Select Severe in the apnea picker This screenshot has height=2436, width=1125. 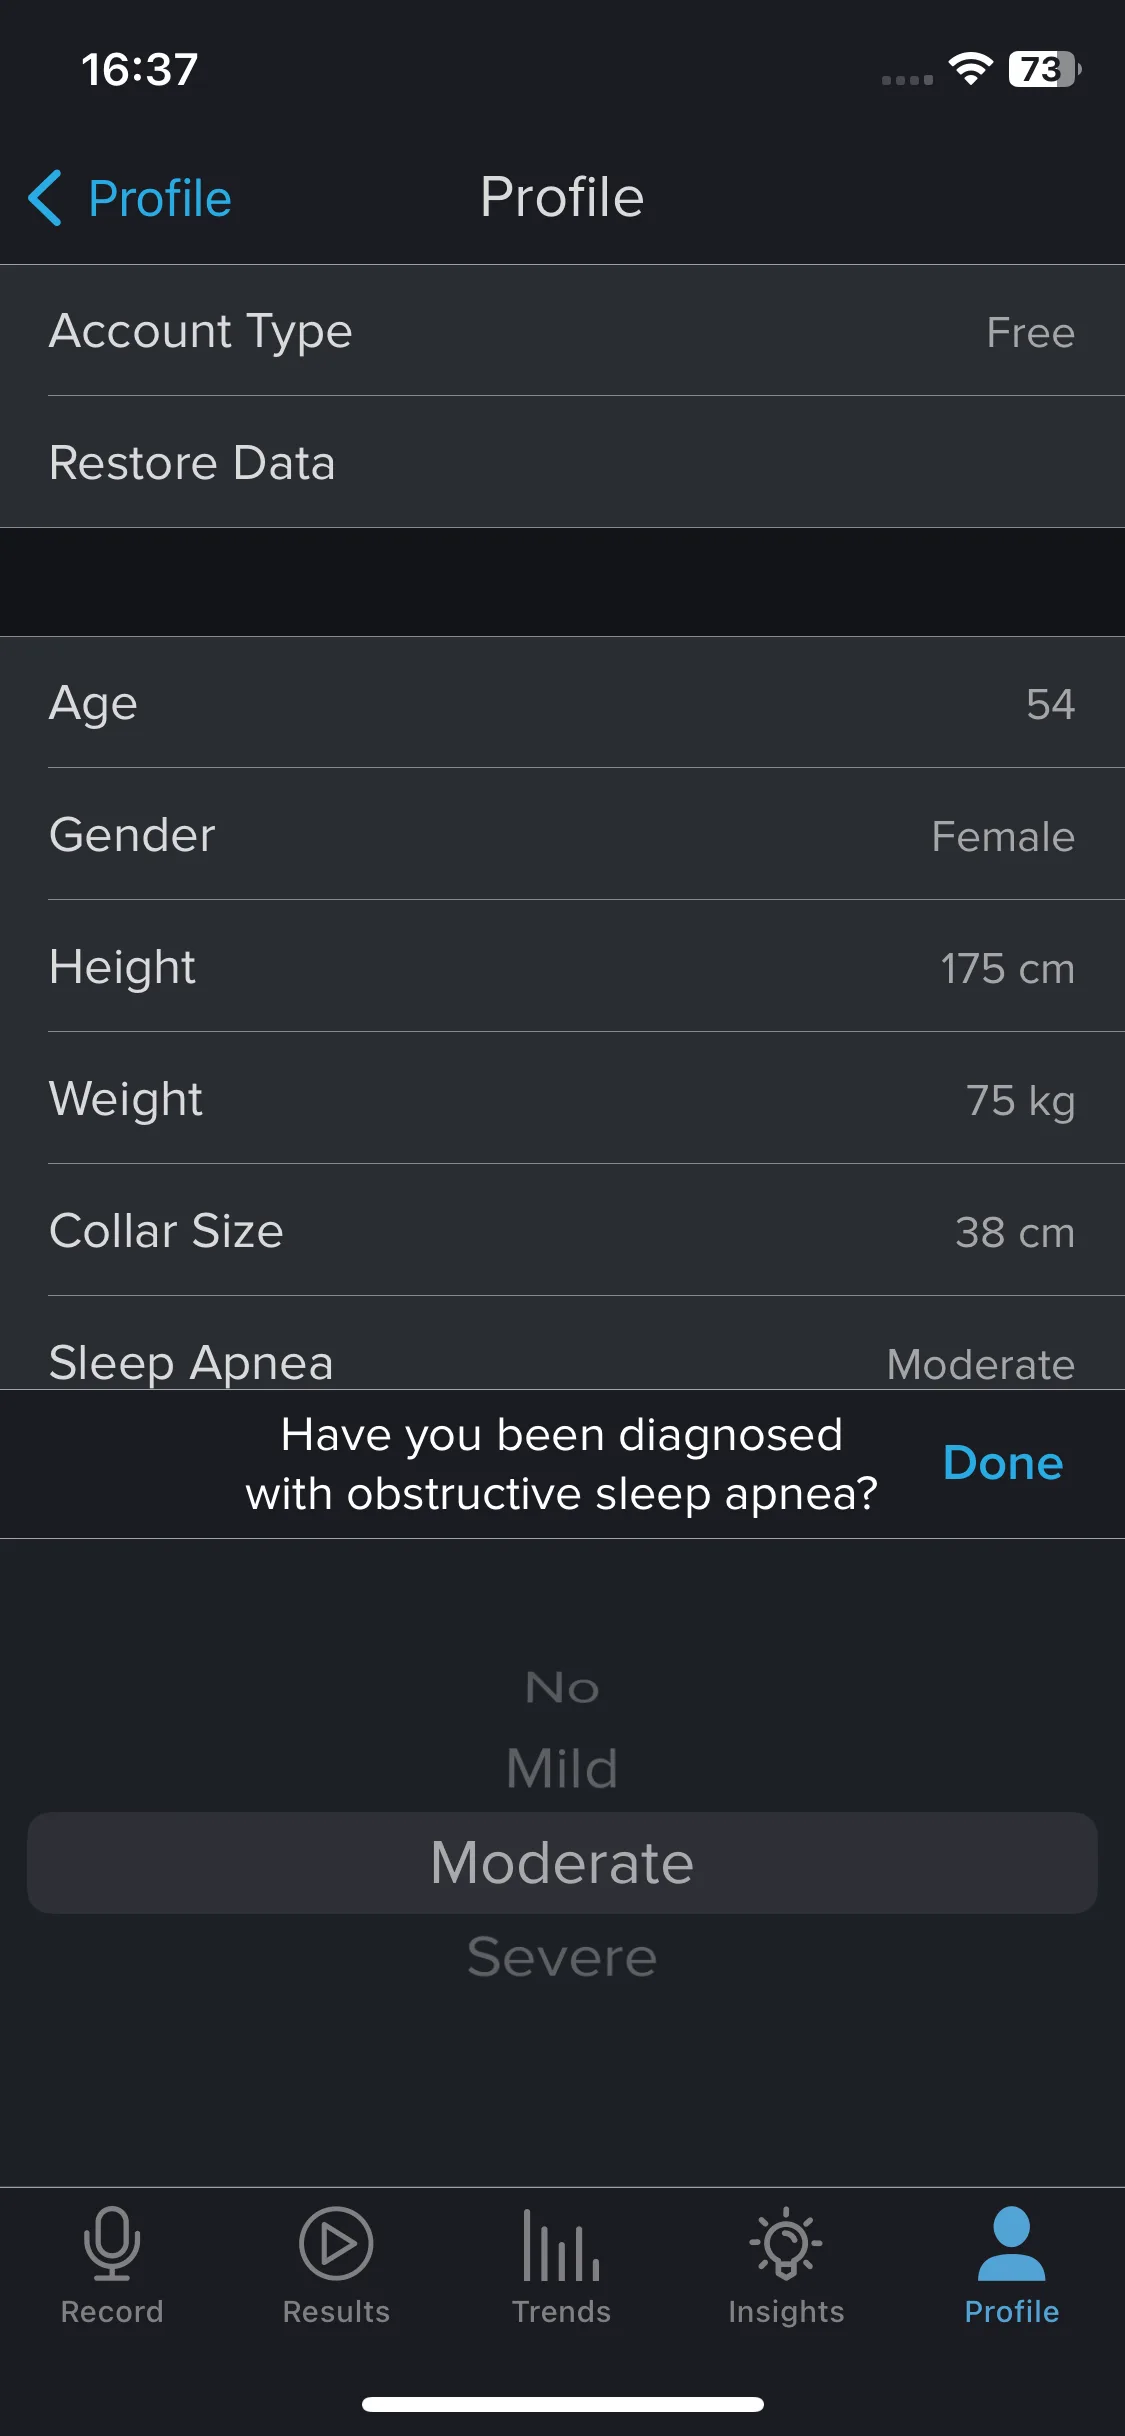[x=562, y=1957]
